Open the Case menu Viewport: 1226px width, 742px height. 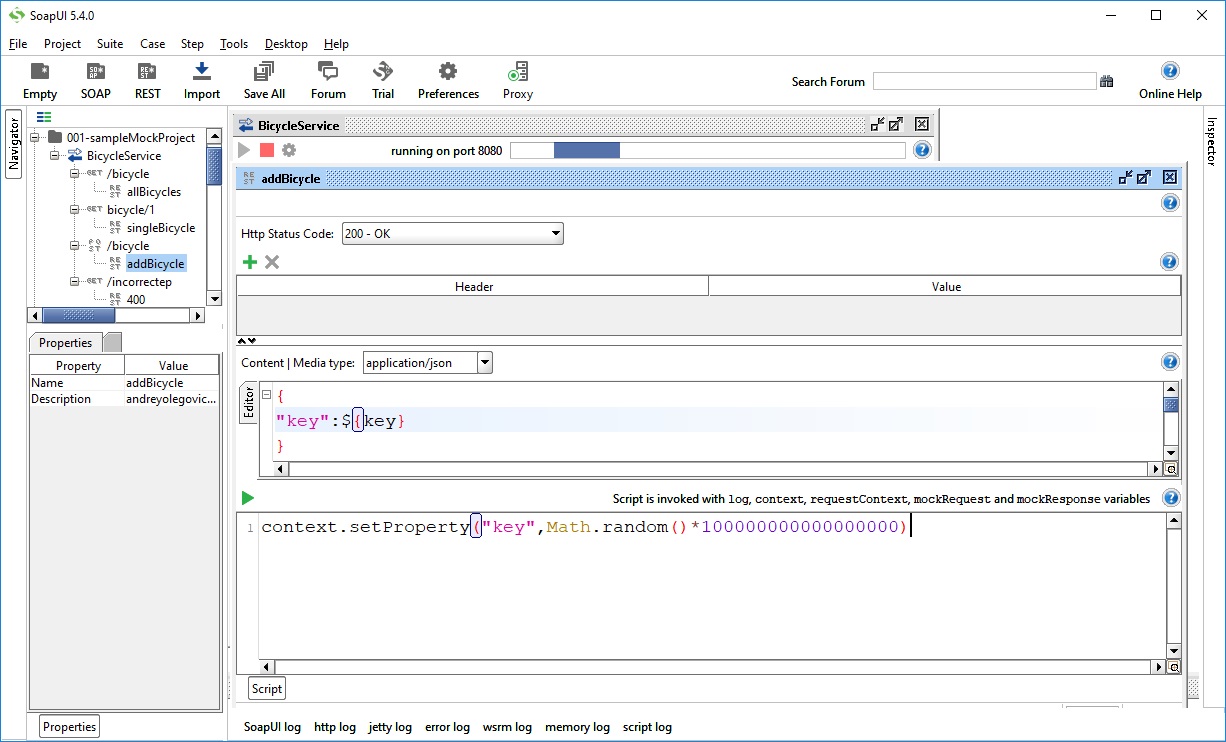(153, 44)
